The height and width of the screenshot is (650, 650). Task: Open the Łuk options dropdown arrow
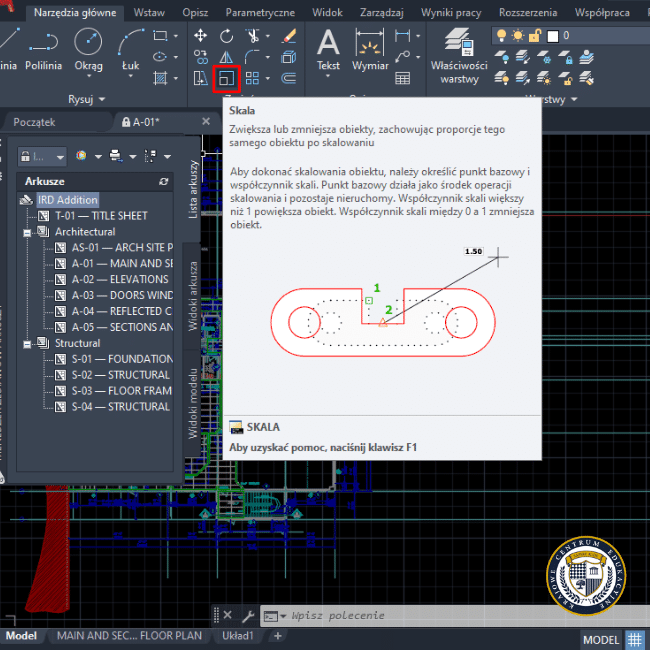(x=131, y=76)
